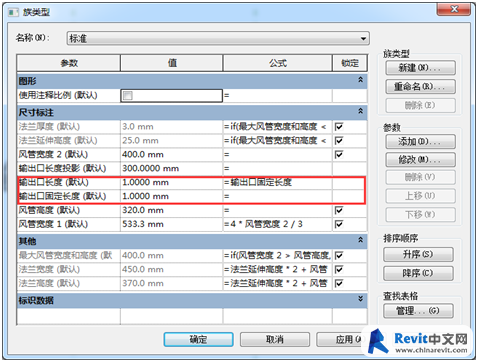Toggle lock checkbox for 法兰延伸高度
Viewport: 478px width, 362px height.
coord(339,141)
